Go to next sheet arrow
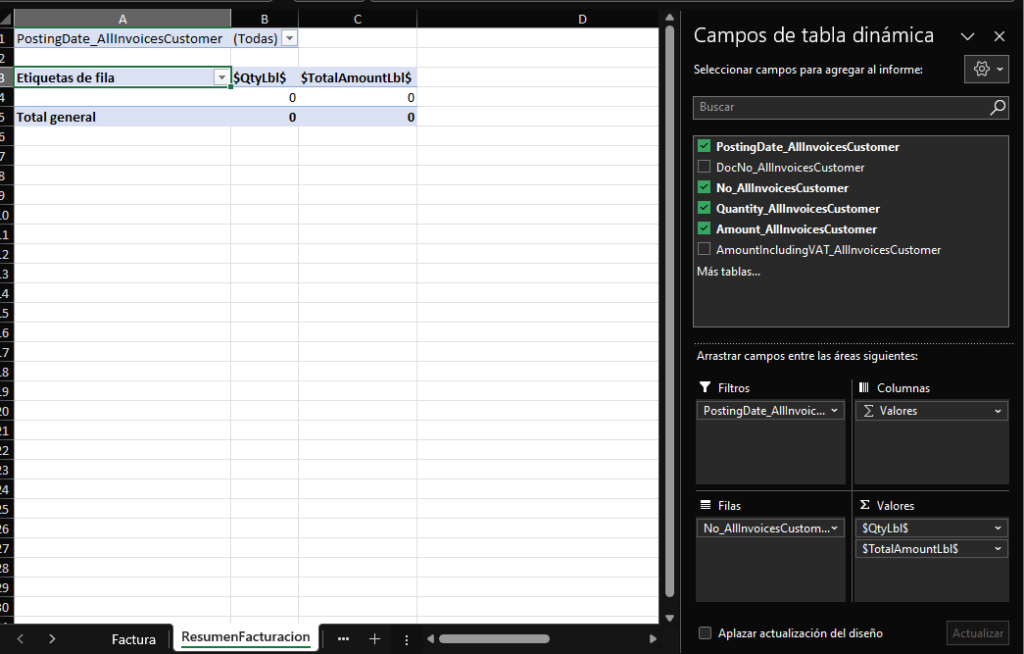This screenshot has width=1024, height=654. click(x=52, y=639)
